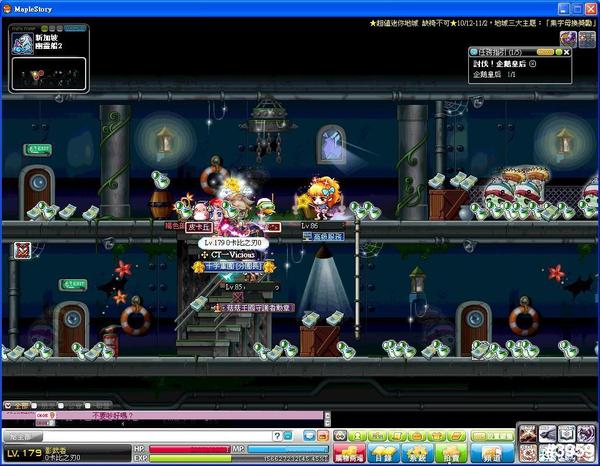
Task: Click the orange icon right of chat bar
Action: coord(323,436)
